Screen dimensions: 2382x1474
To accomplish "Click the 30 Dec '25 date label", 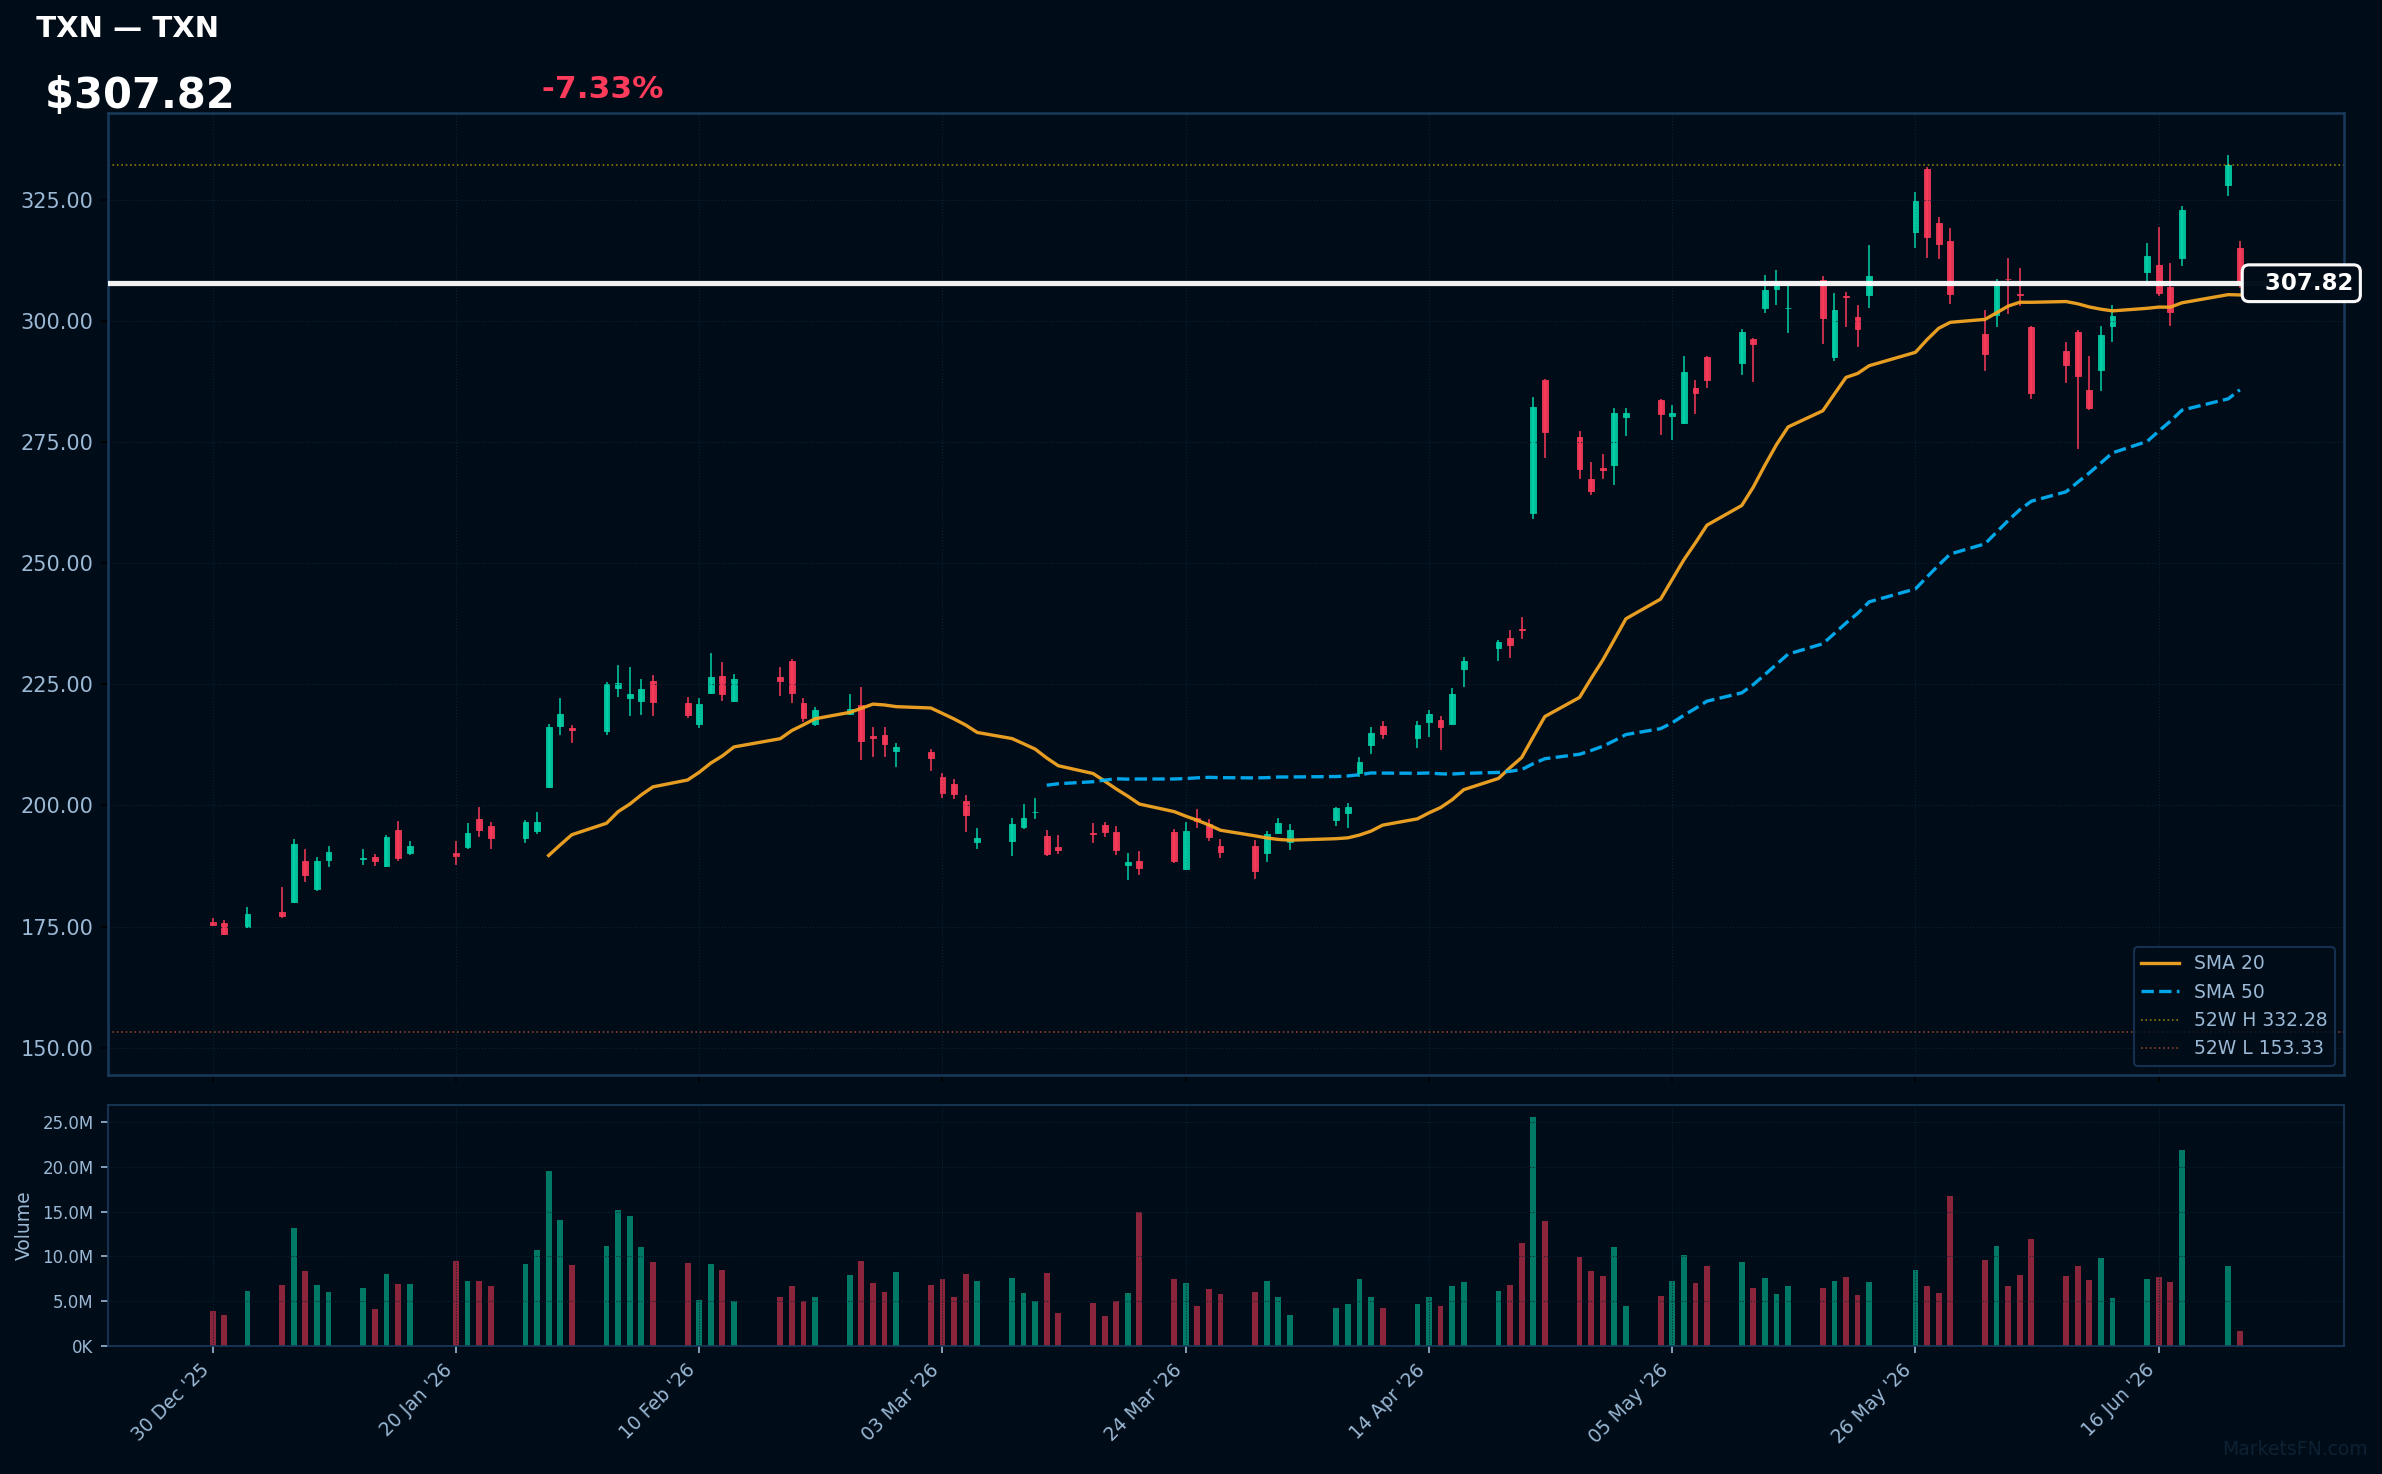I will tap(170, 1402).
